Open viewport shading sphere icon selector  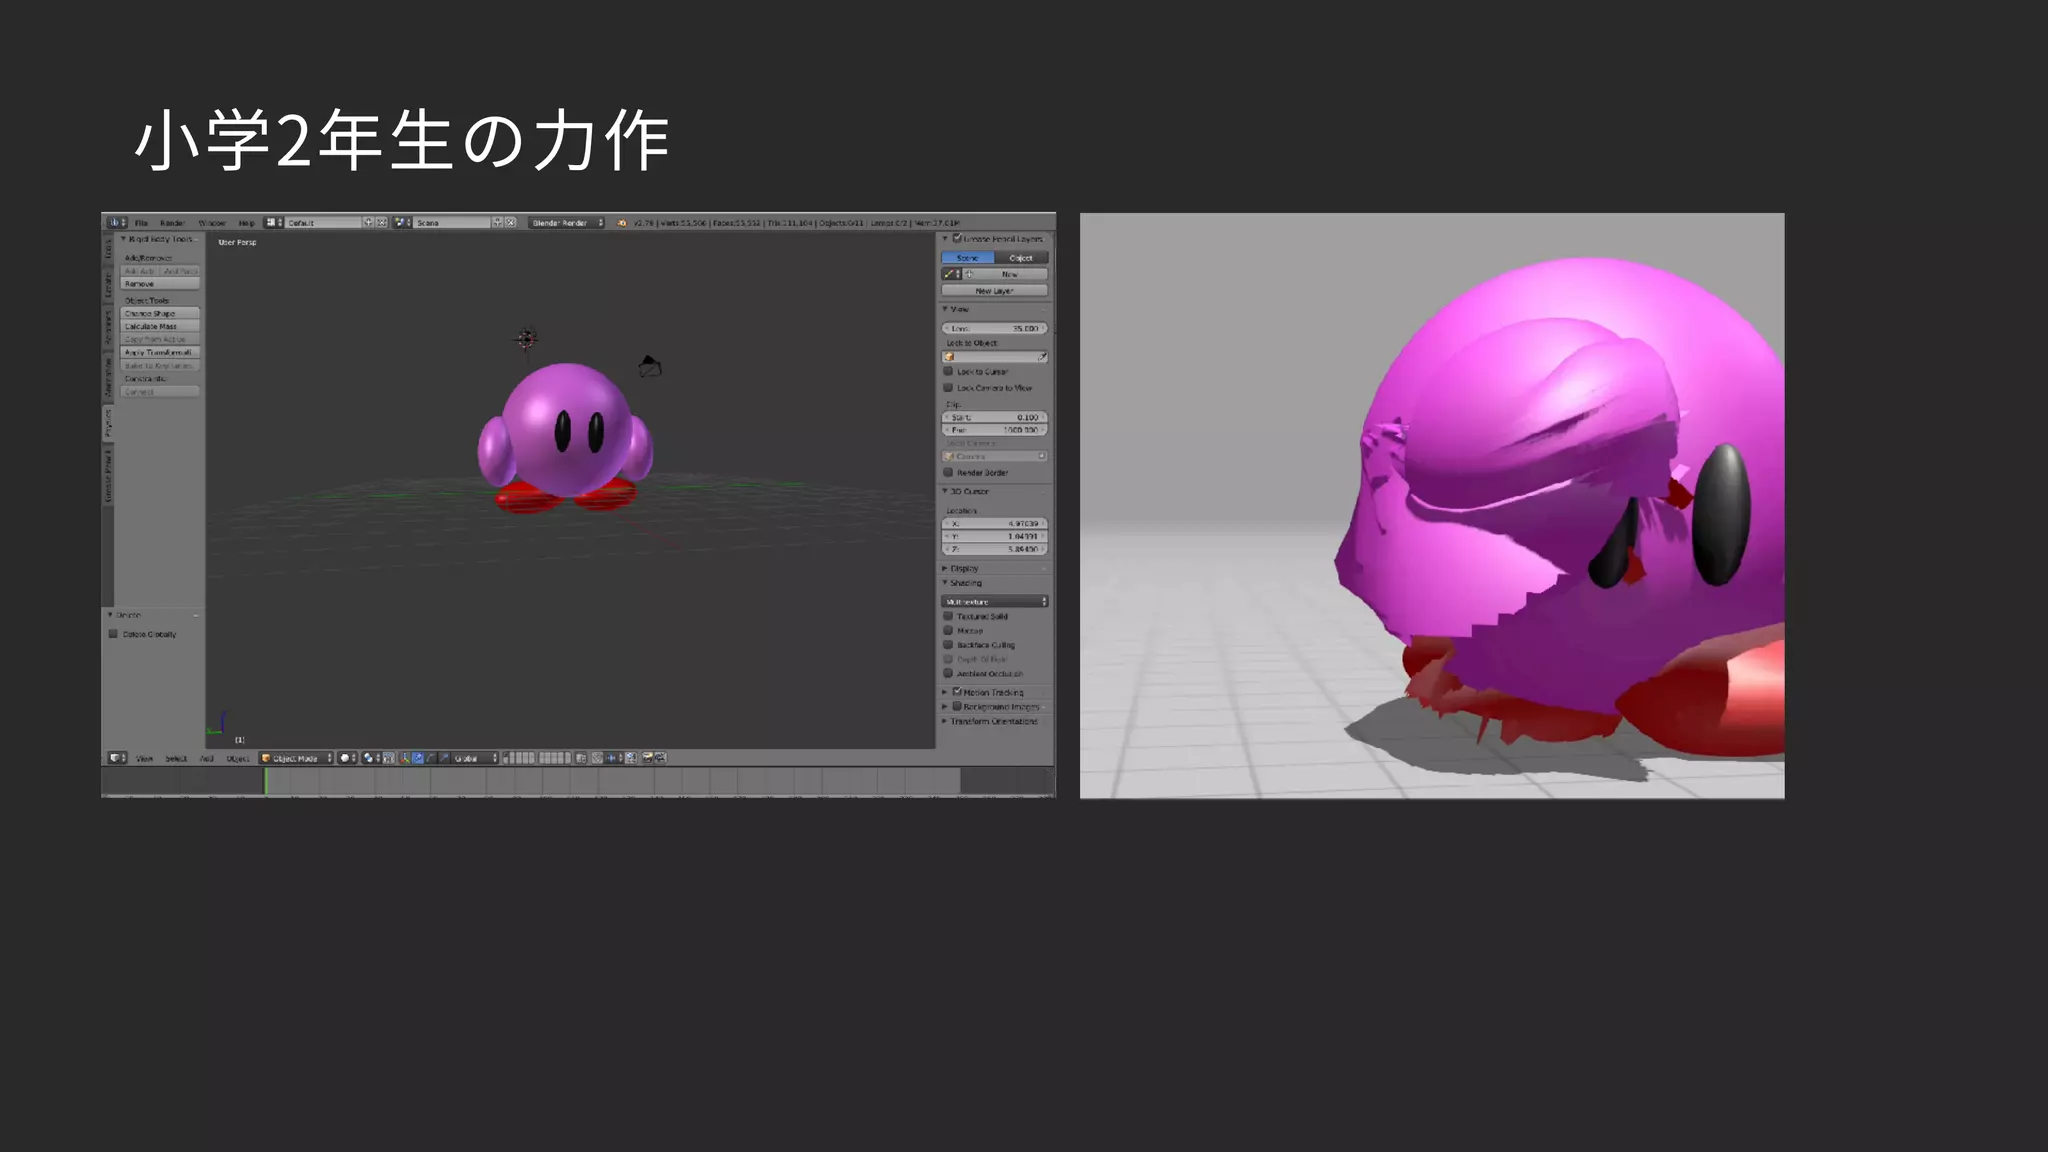pos(346,758)
